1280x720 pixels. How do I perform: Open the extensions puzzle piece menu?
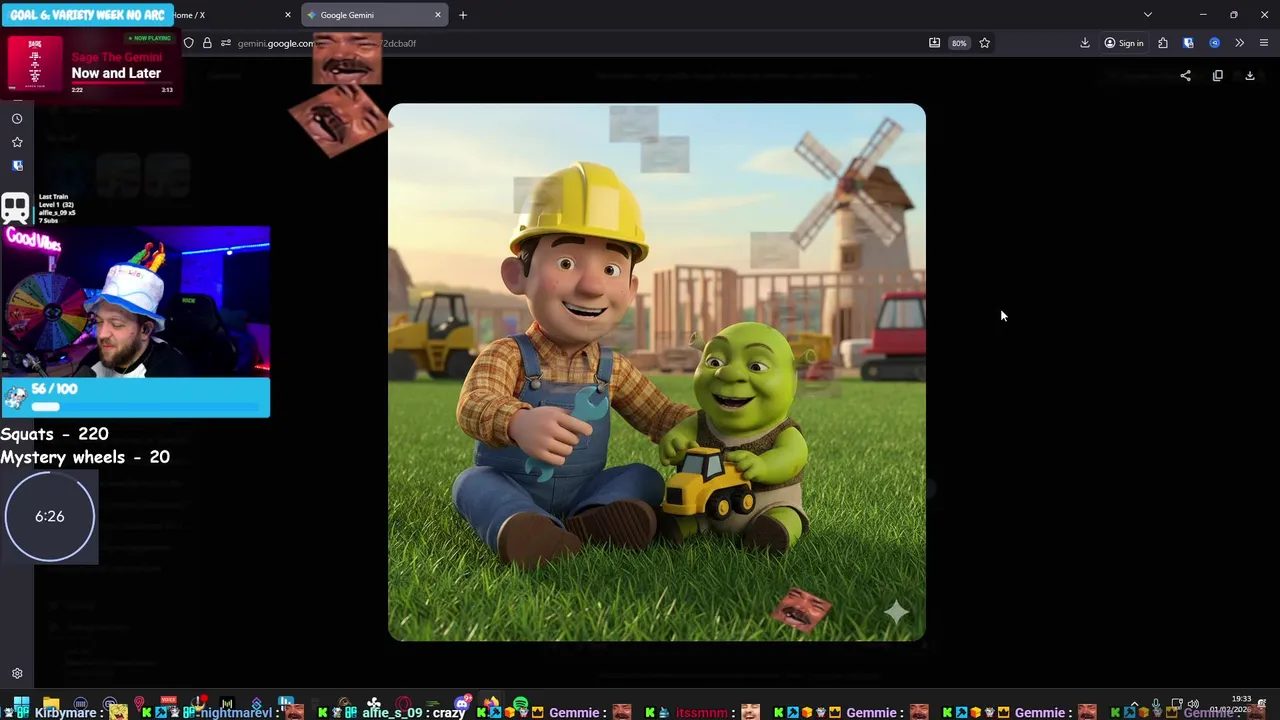click(x=1162, y=43)
